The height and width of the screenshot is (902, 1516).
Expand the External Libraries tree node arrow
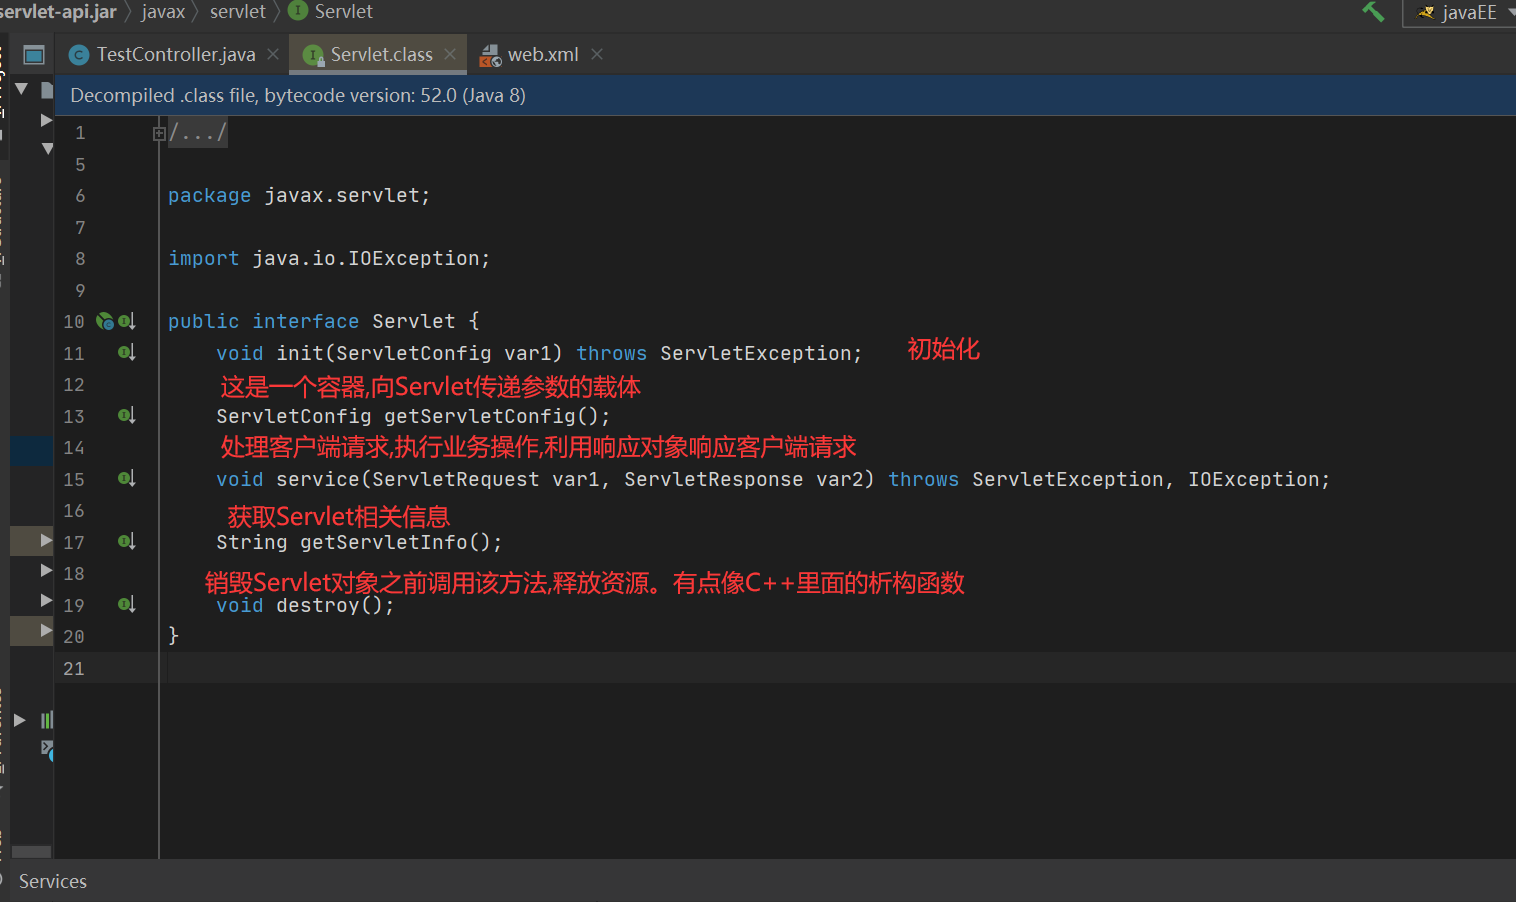click(x=20, y=720)
